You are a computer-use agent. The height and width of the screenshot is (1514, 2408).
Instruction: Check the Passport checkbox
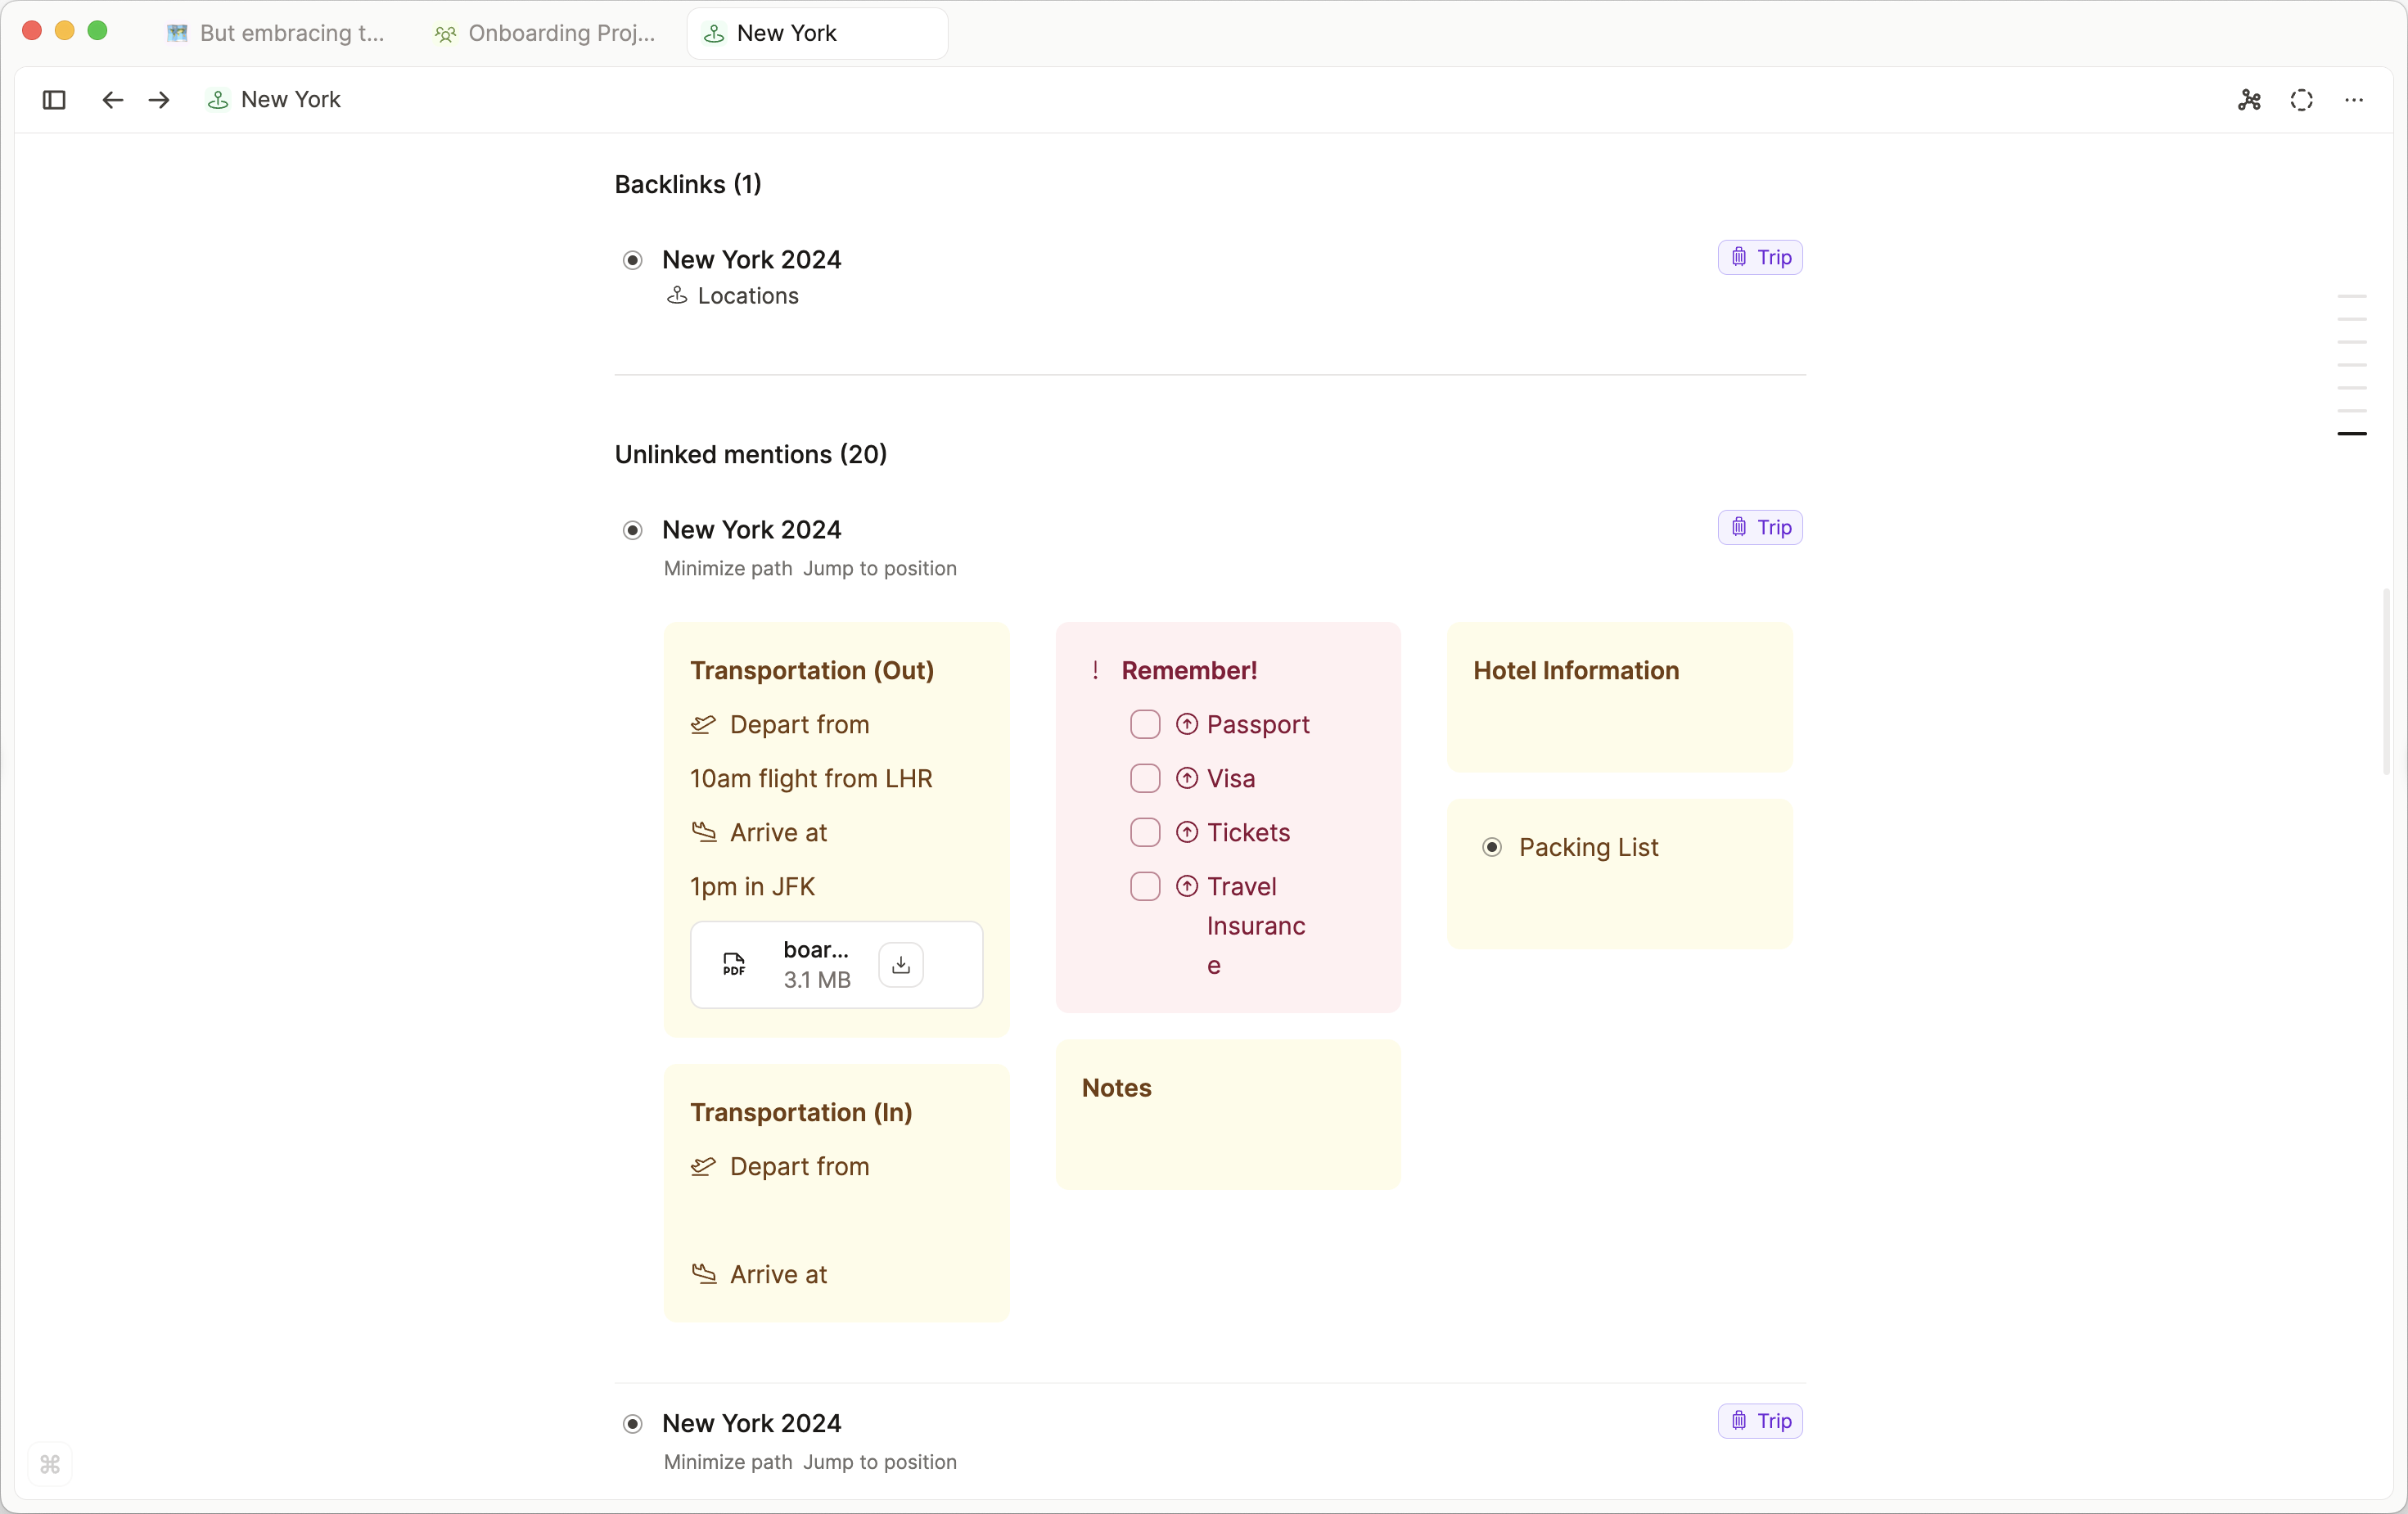click(x=1145, y=724)
